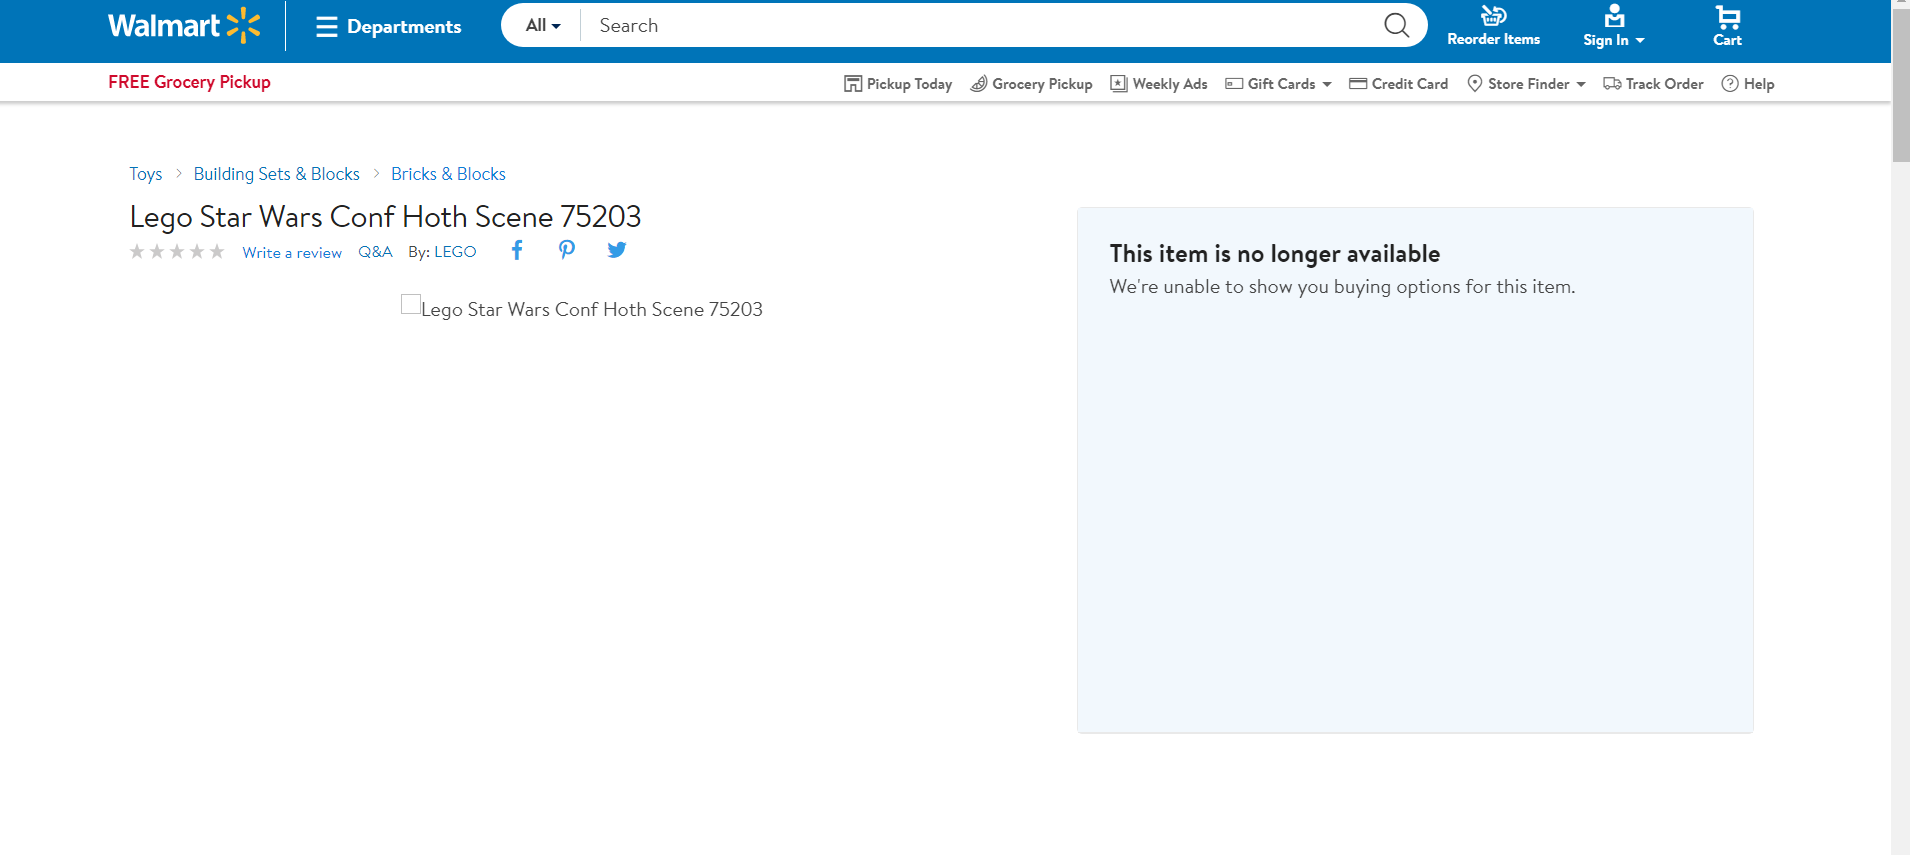The width and height of the screenshot is (1910, 855).
Task: Go to Grocery Pickup in the nav bar
Action: click(1031, 84)
